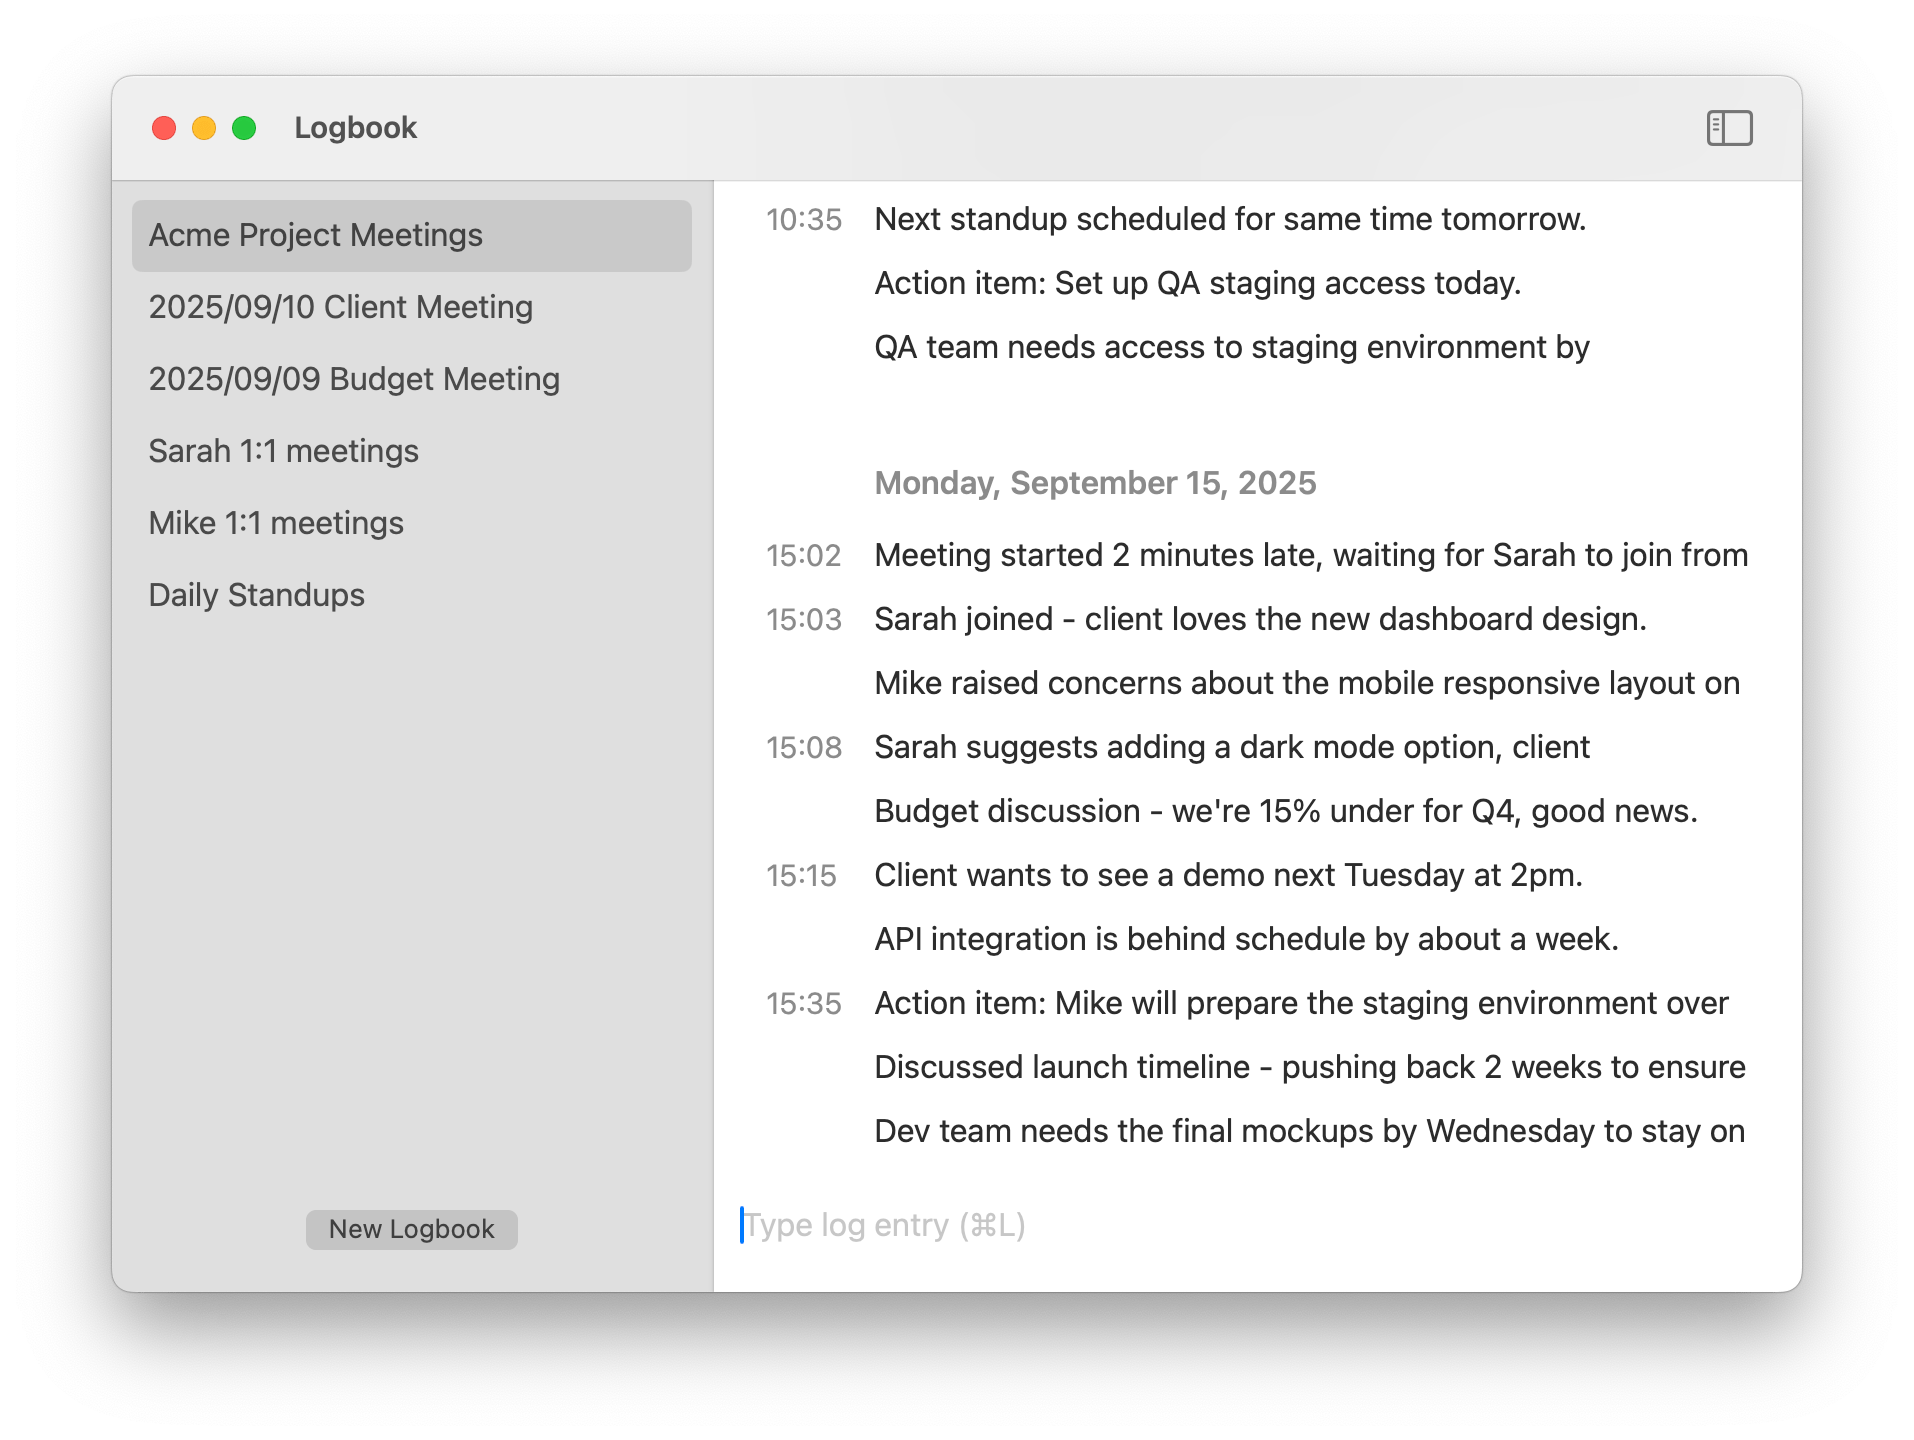This screenshot has width=1914, height=1440.
Task: Toggle the sidebar with the panel icon
Action: (x=1729, y=128)
